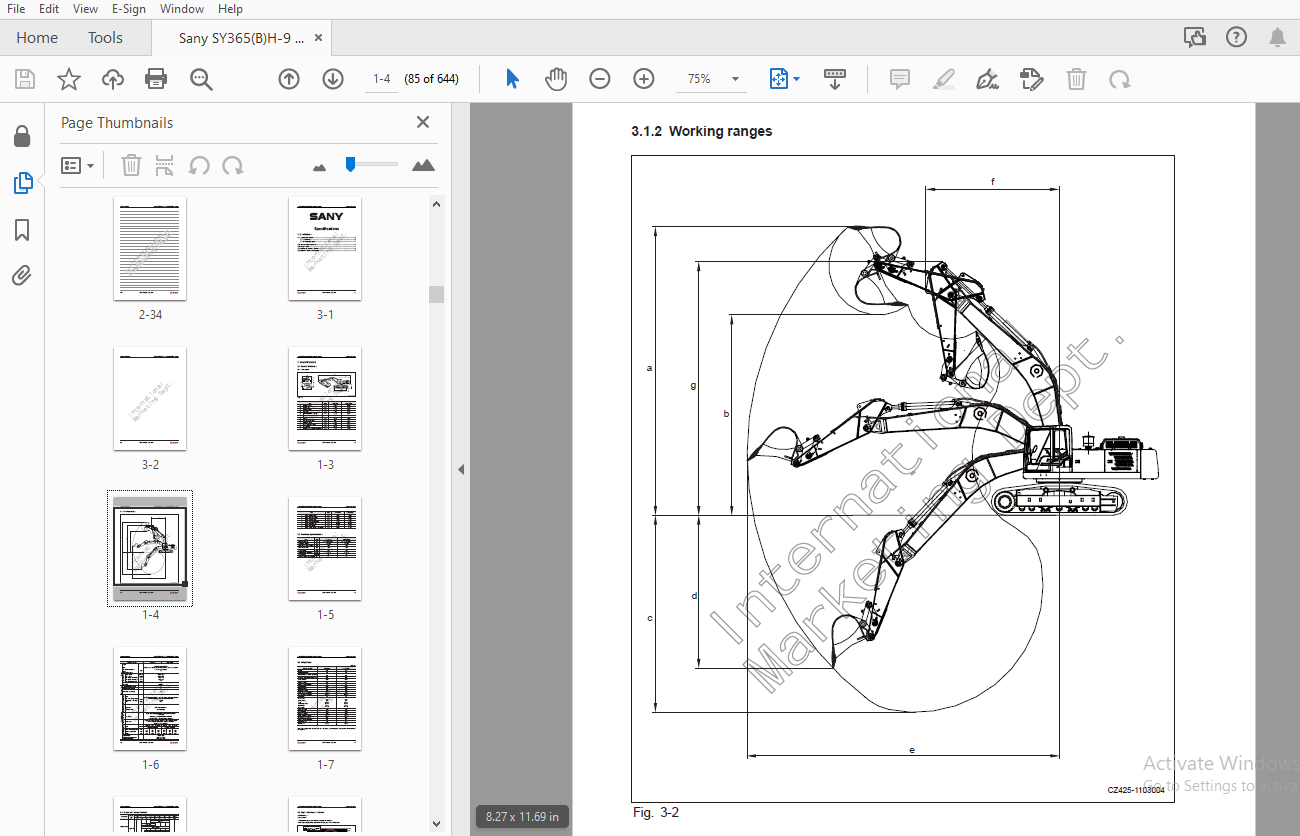Image resolution: width=1300 pixels, height=836 pixels.
Task: Upload the file via the cloud arrow icon
Action: pos(113,79)
